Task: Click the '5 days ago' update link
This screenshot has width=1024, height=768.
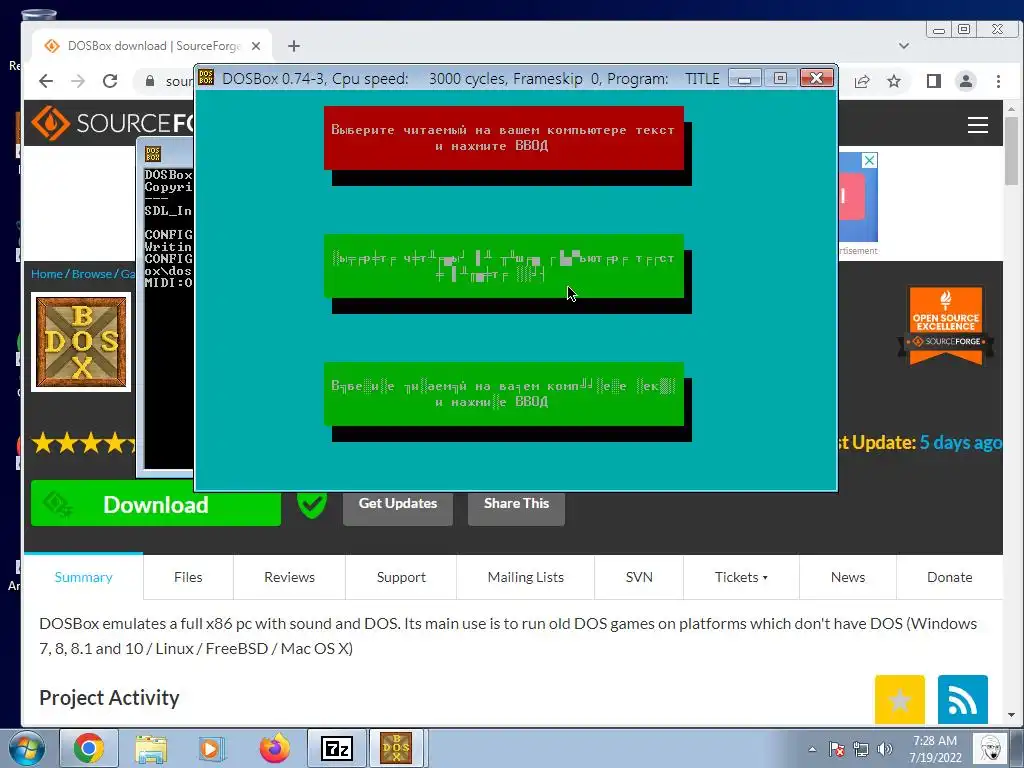Action: (960, 442)
